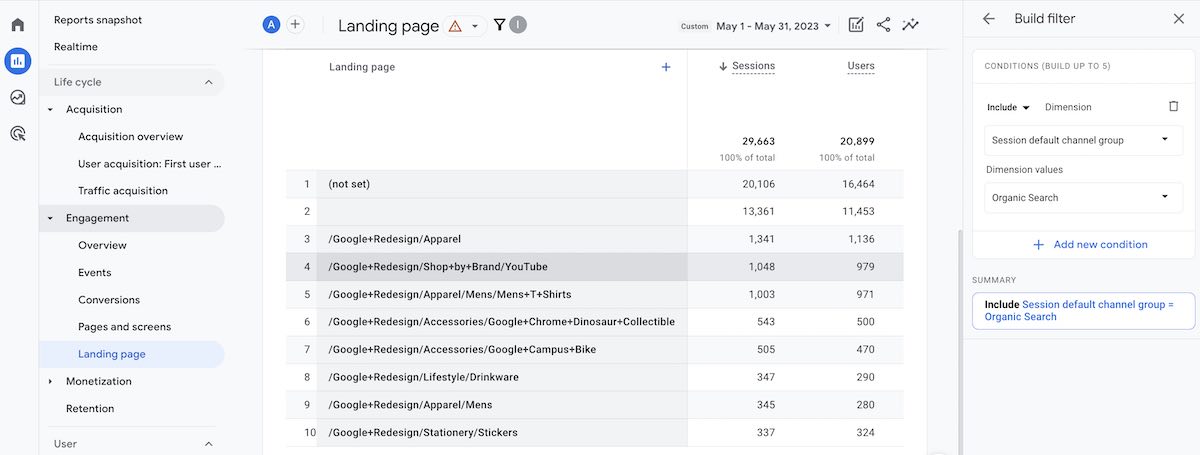This screenshot has width=1200, height=455.
Task: Open the Advertising icon in left rail
Action: (17, 133)
